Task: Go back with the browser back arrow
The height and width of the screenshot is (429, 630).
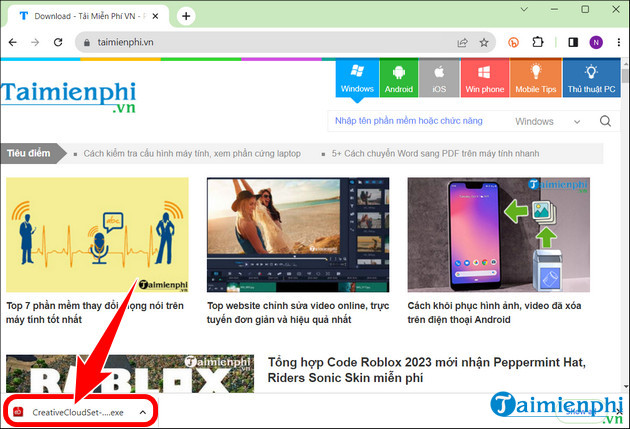Action: point(13,42)
